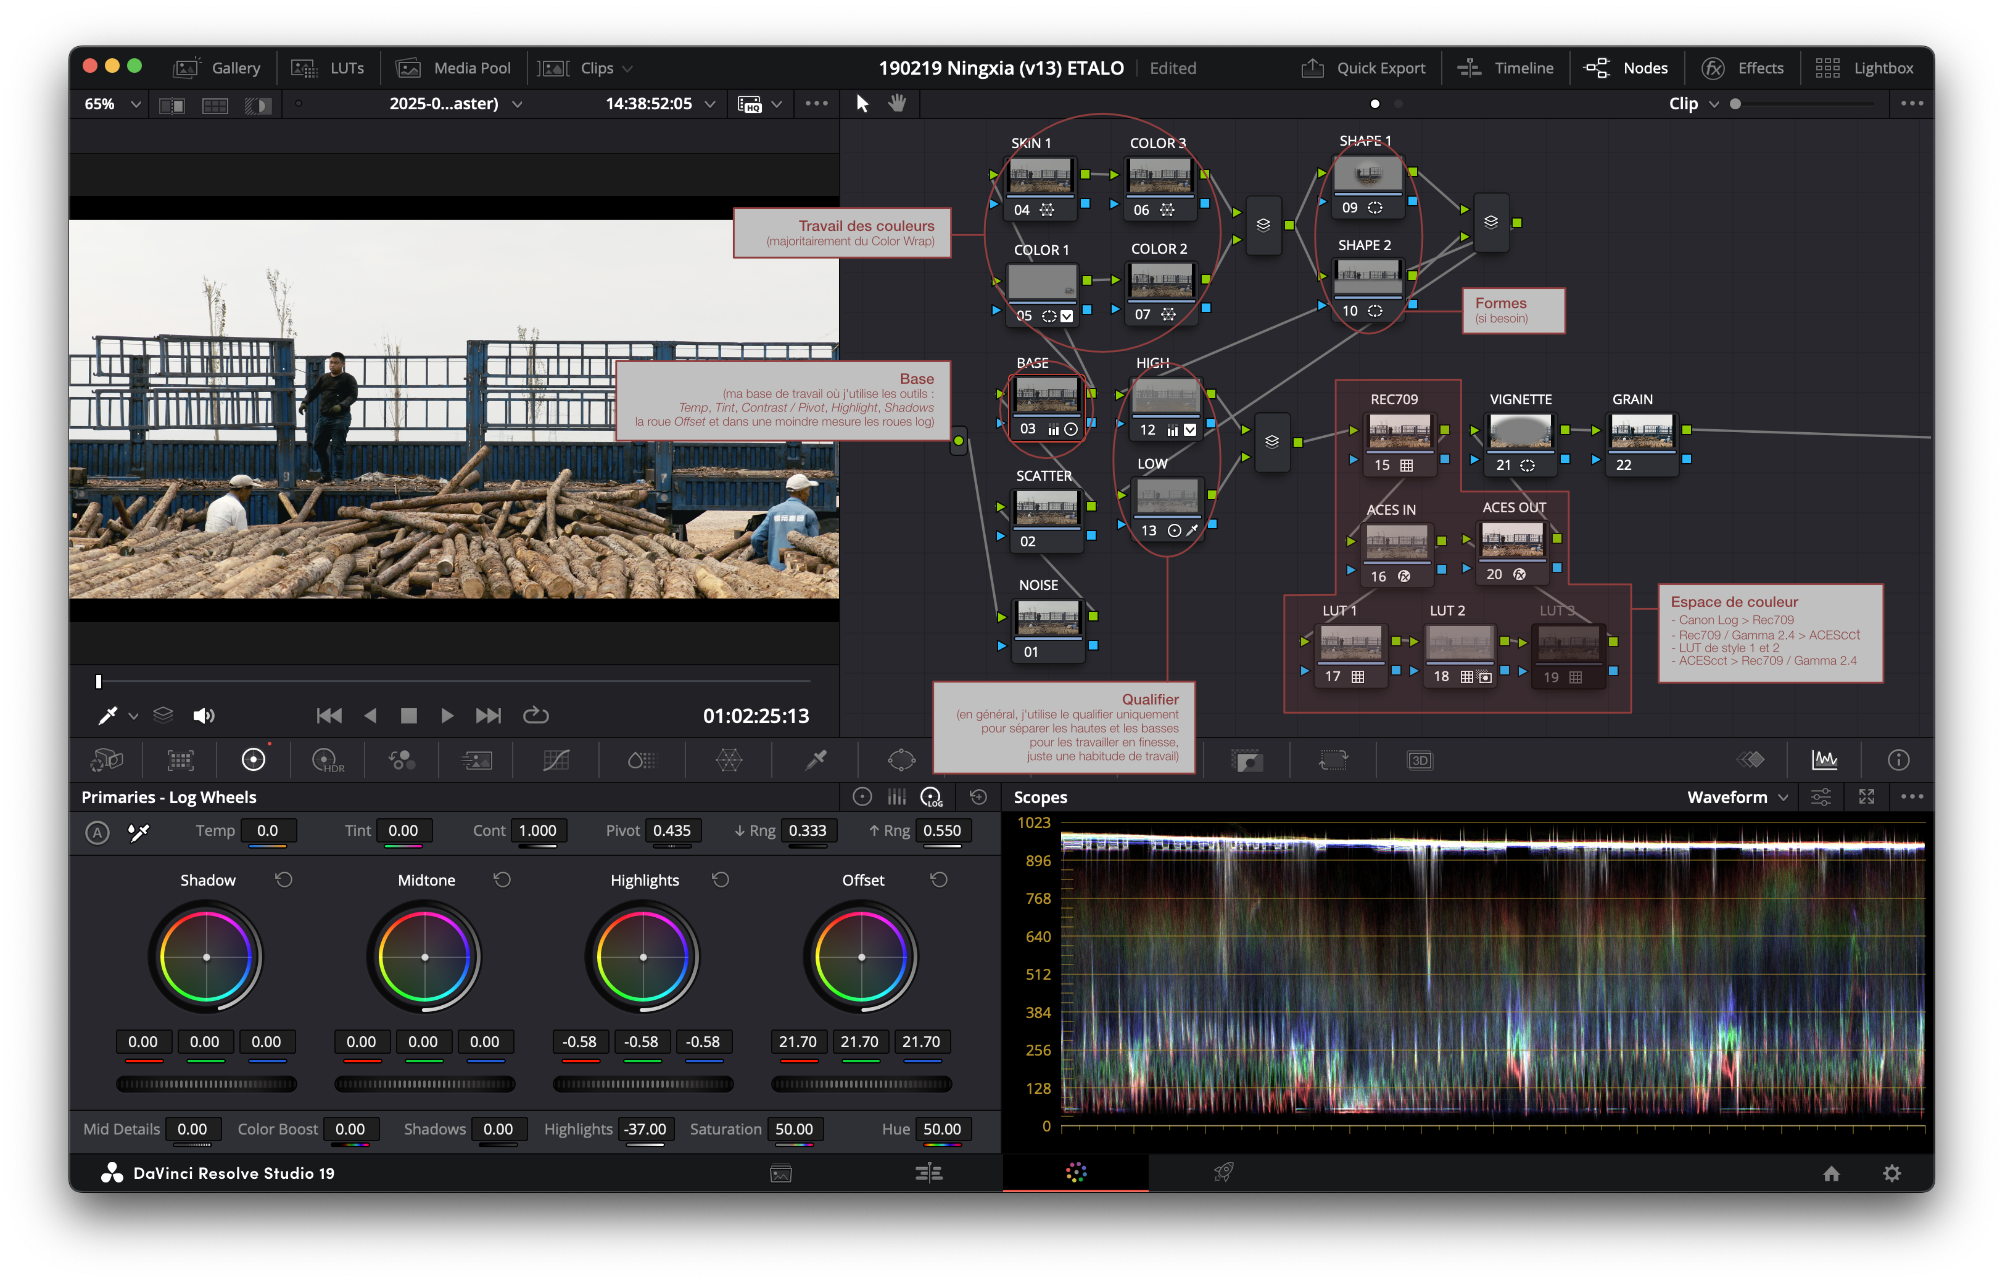Image resolution: width=2000 pixels, height=1282 pixels.
Task: Toggle the Nodes panel
Action: [x=1627, y=68]
